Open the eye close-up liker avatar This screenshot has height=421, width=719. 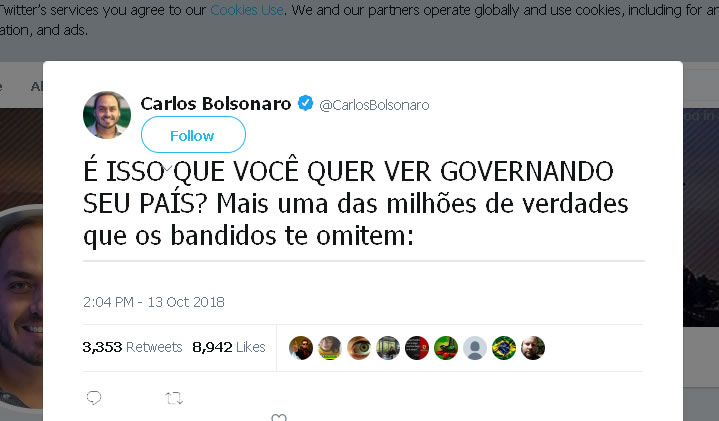359,348
